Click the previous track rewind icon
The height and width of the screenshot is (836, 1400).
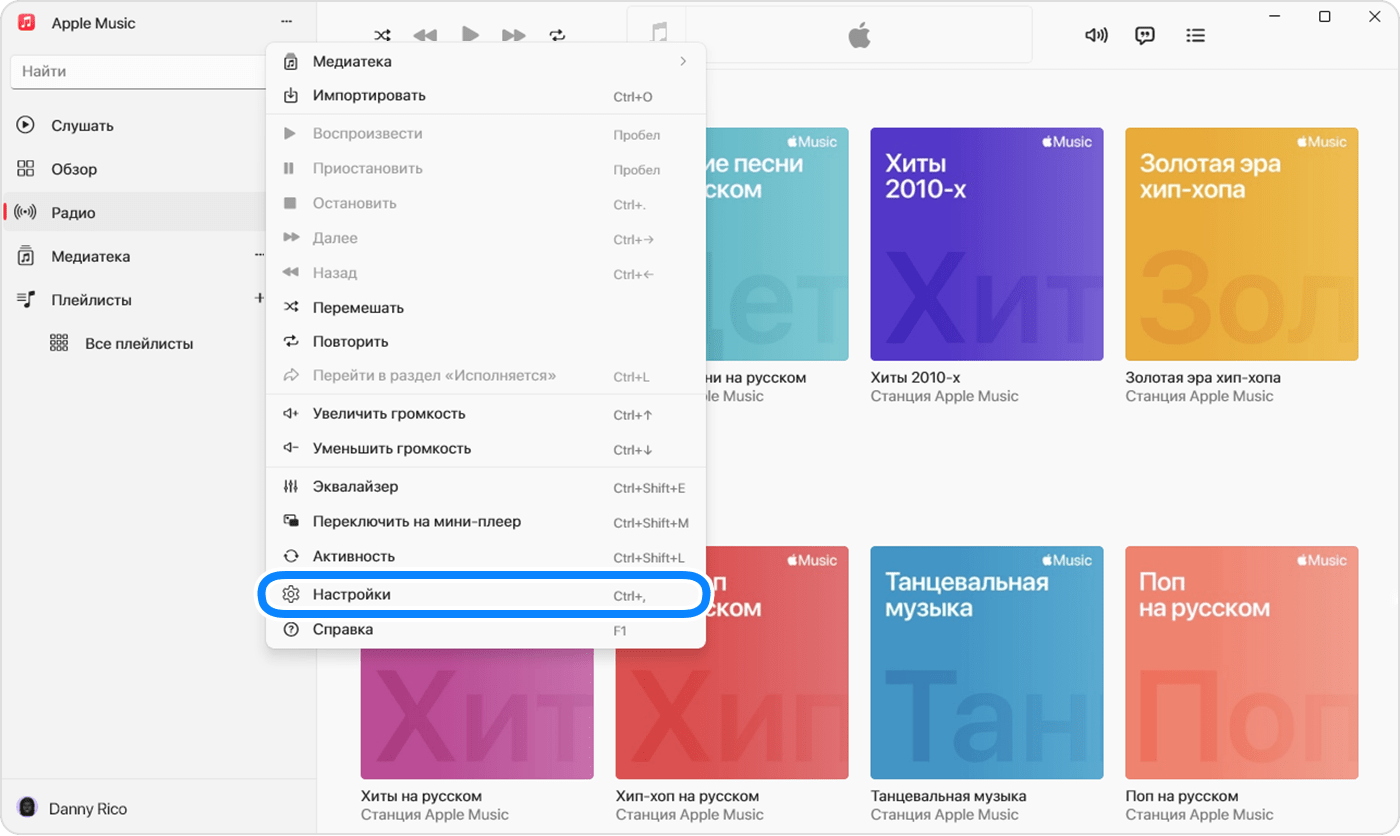pyautogui.click(x=425, y=35)
